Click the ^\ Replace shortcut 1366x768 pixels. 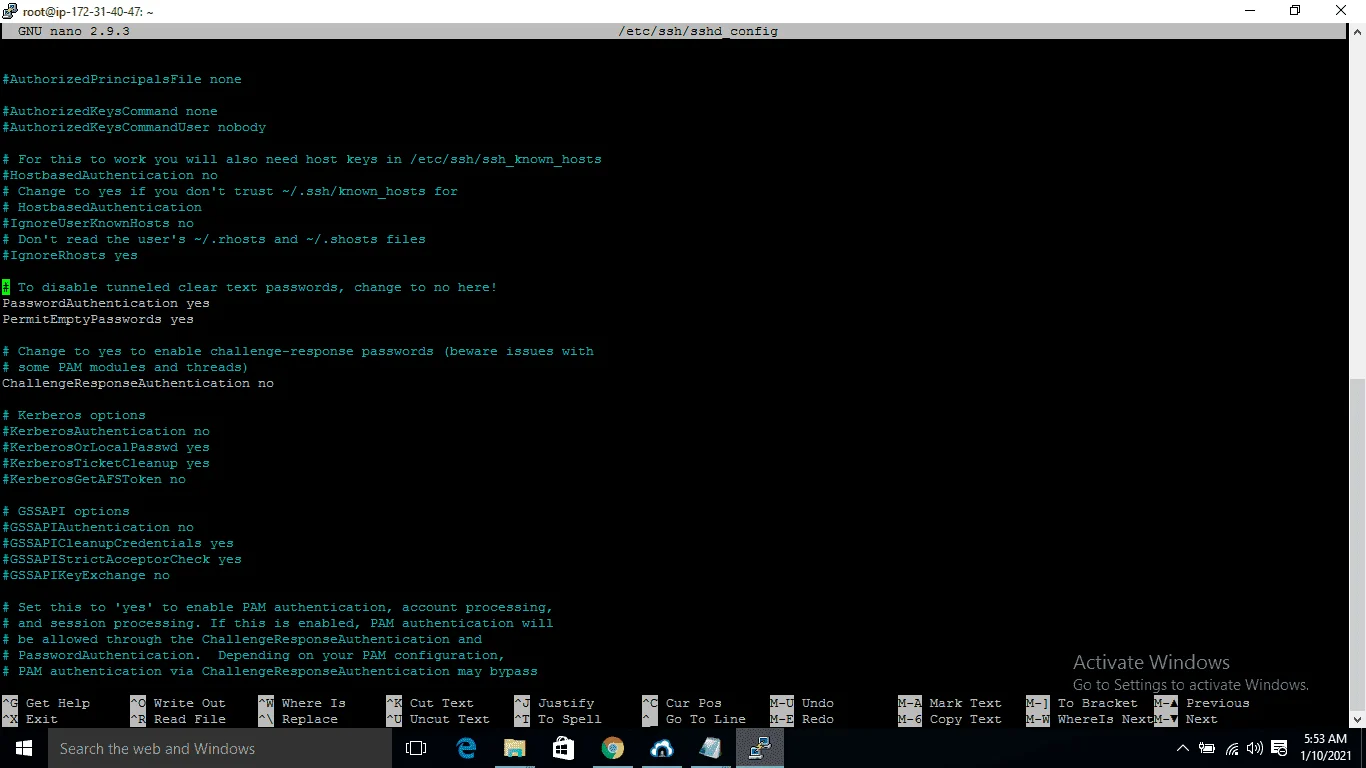click(x=298, y=719)
